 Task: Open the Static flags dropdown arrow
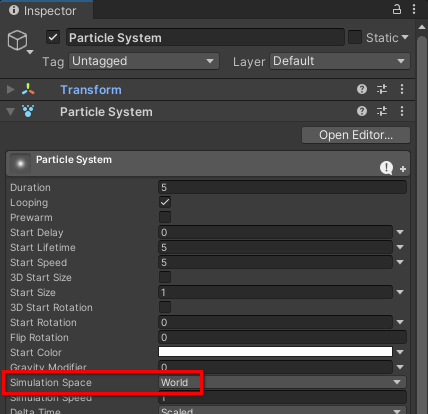click(x=405, y=37)
